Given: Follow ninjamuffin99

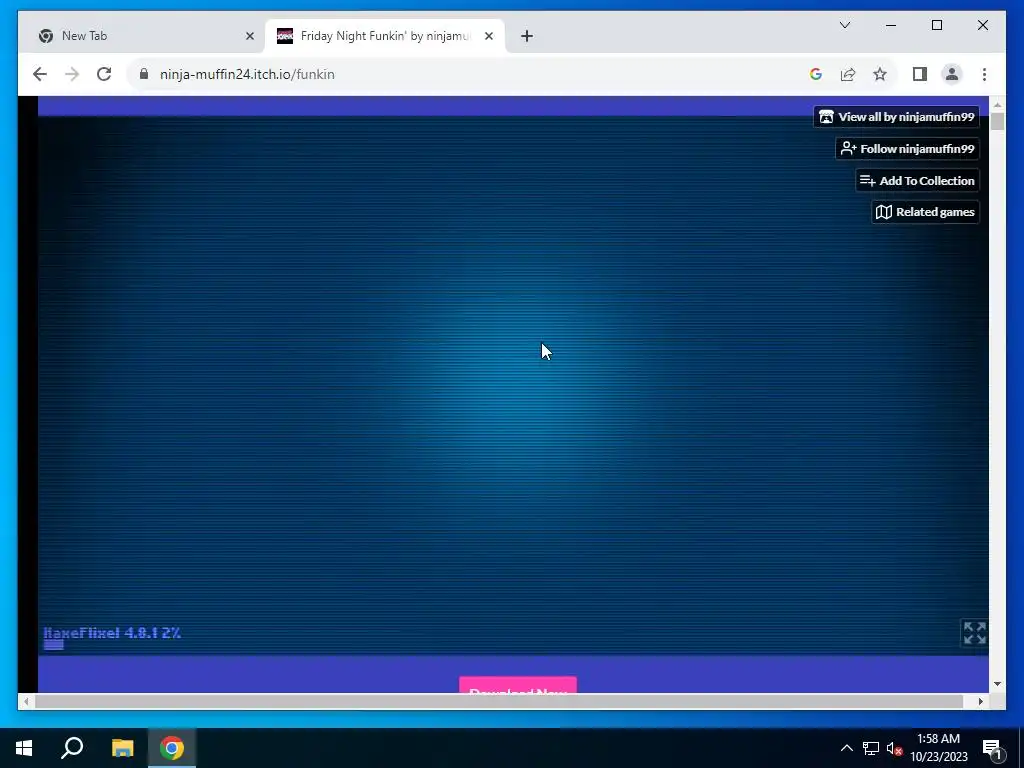Looking at the screenshot, I should pos(907,149).
